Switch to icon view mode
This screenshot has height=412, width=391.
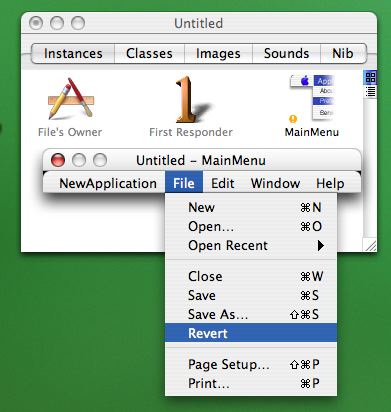tap(370, 77)
